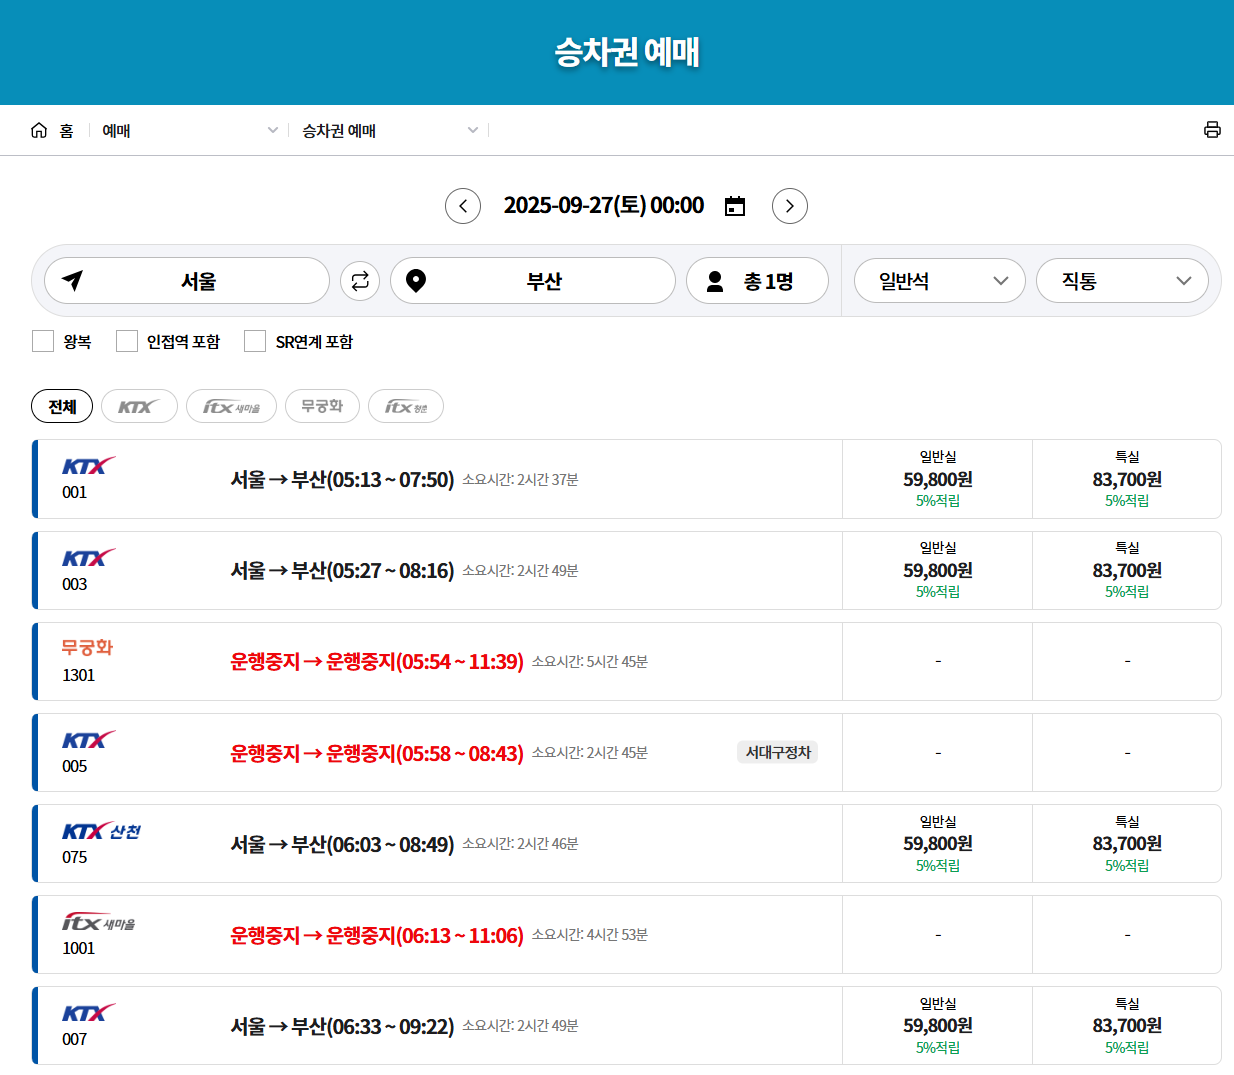Toggle the 왕복 round-trip checkbox

click(x=43, y=341)
